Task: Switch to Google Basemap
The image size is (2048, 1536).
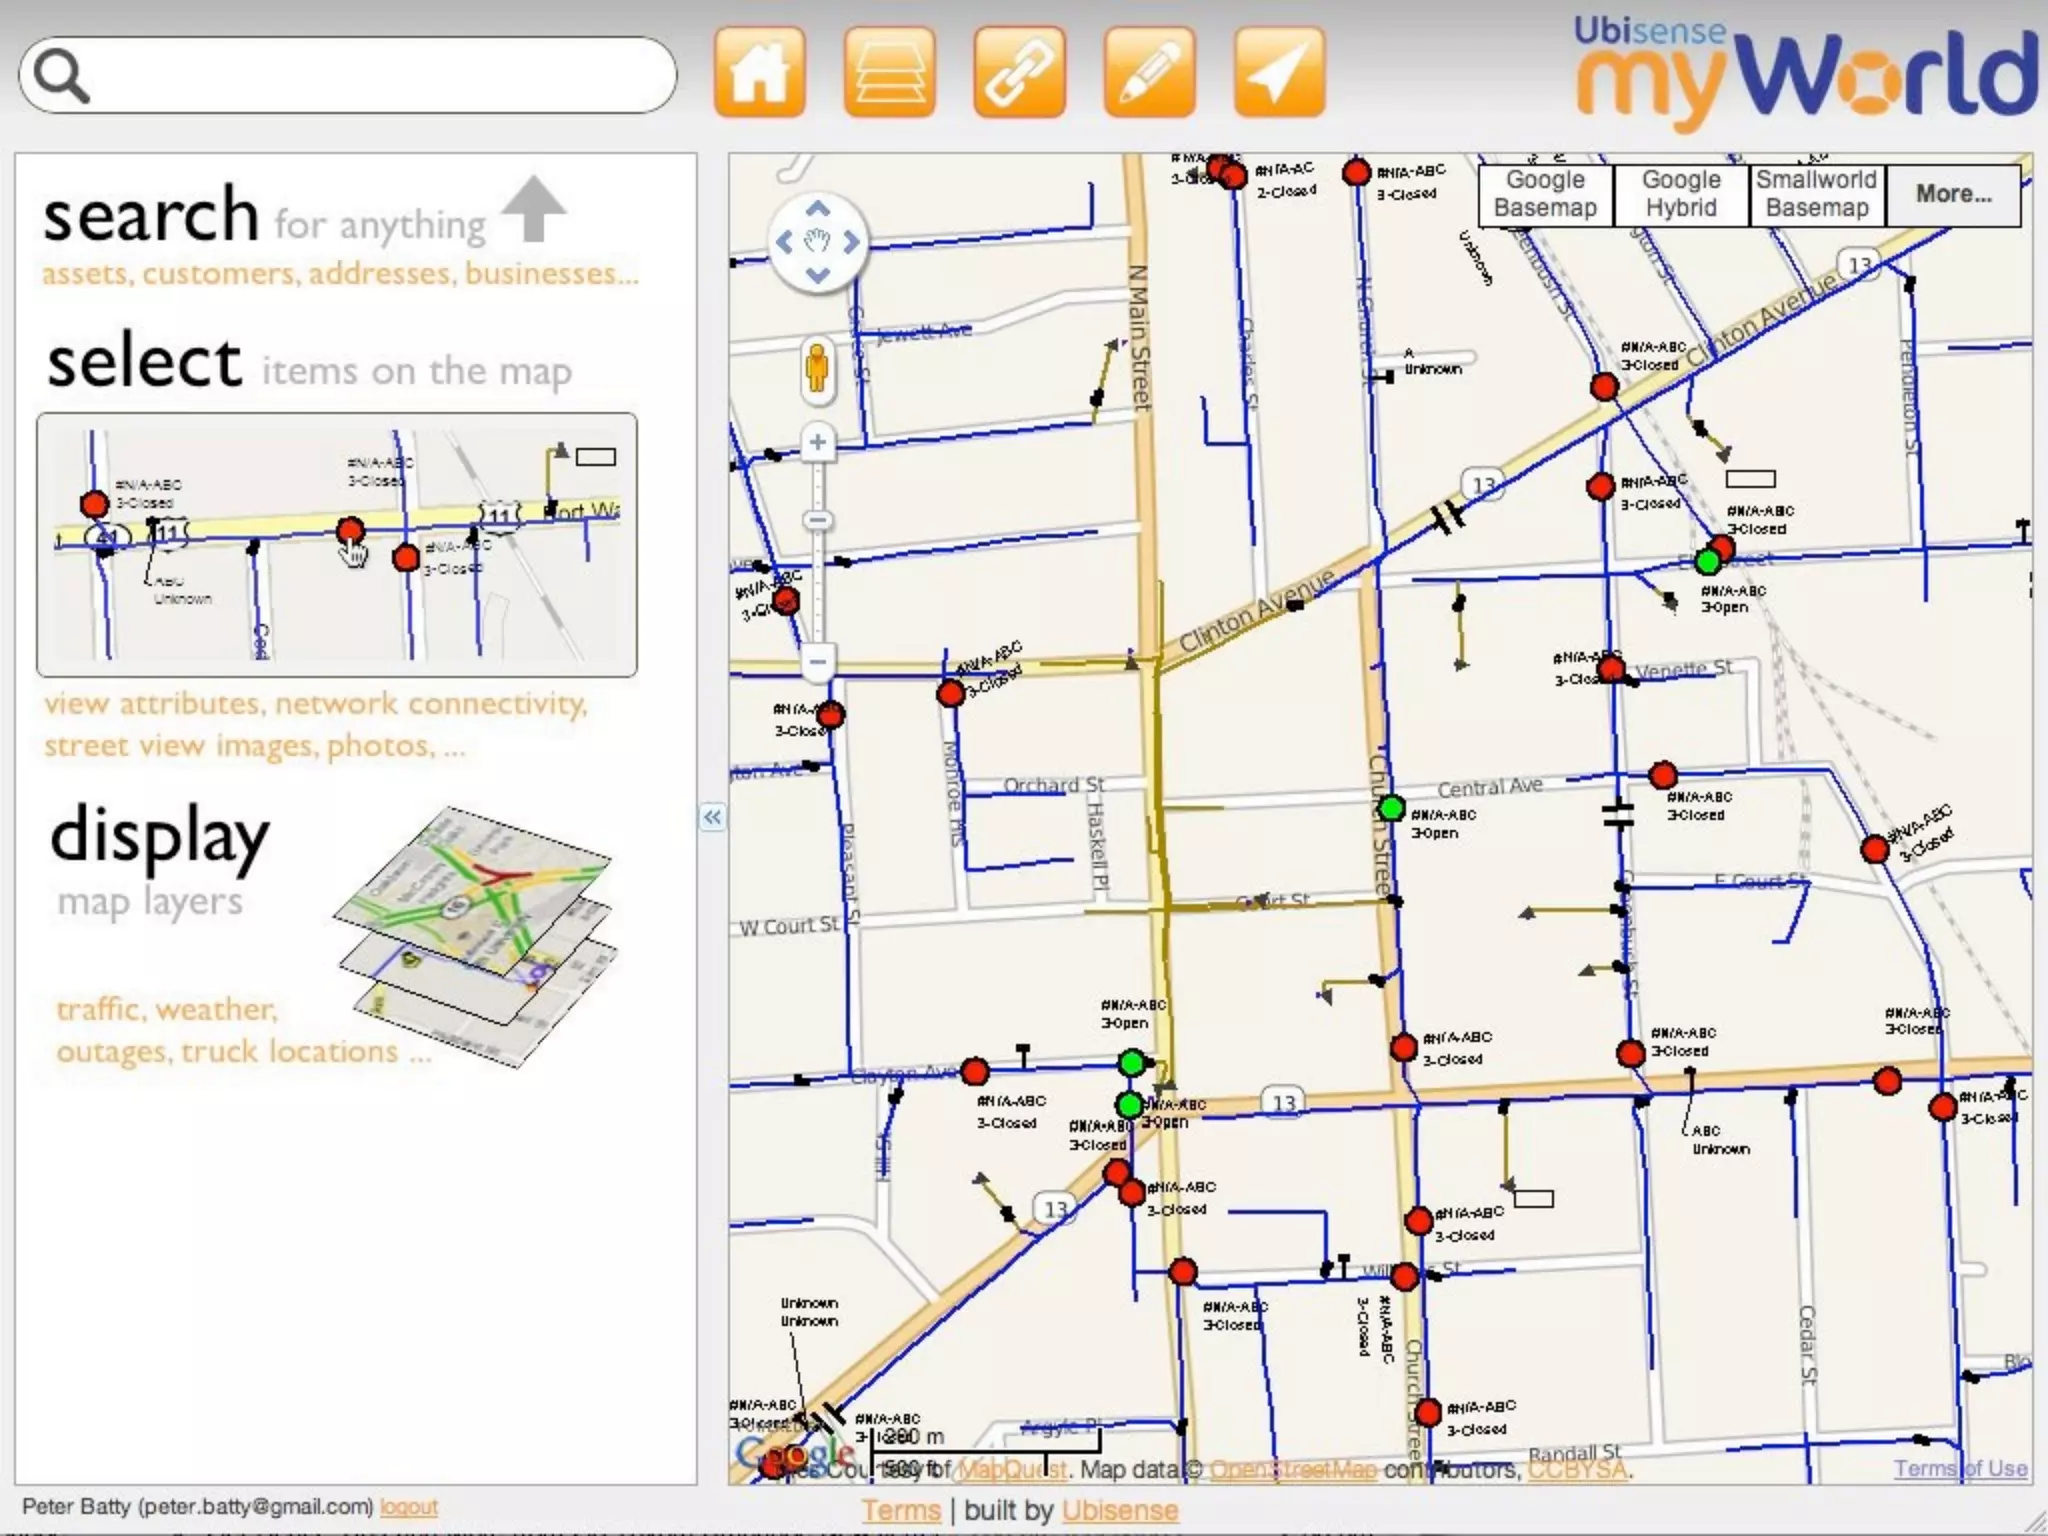Action: coord(1545,194)
